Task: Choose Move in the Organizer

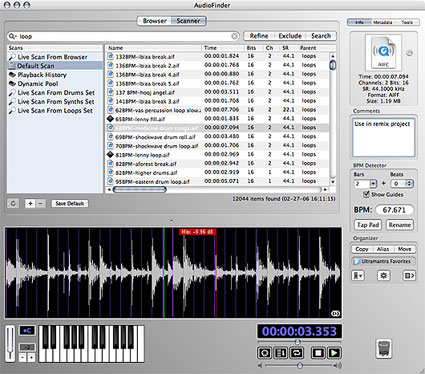Action: 404,249
